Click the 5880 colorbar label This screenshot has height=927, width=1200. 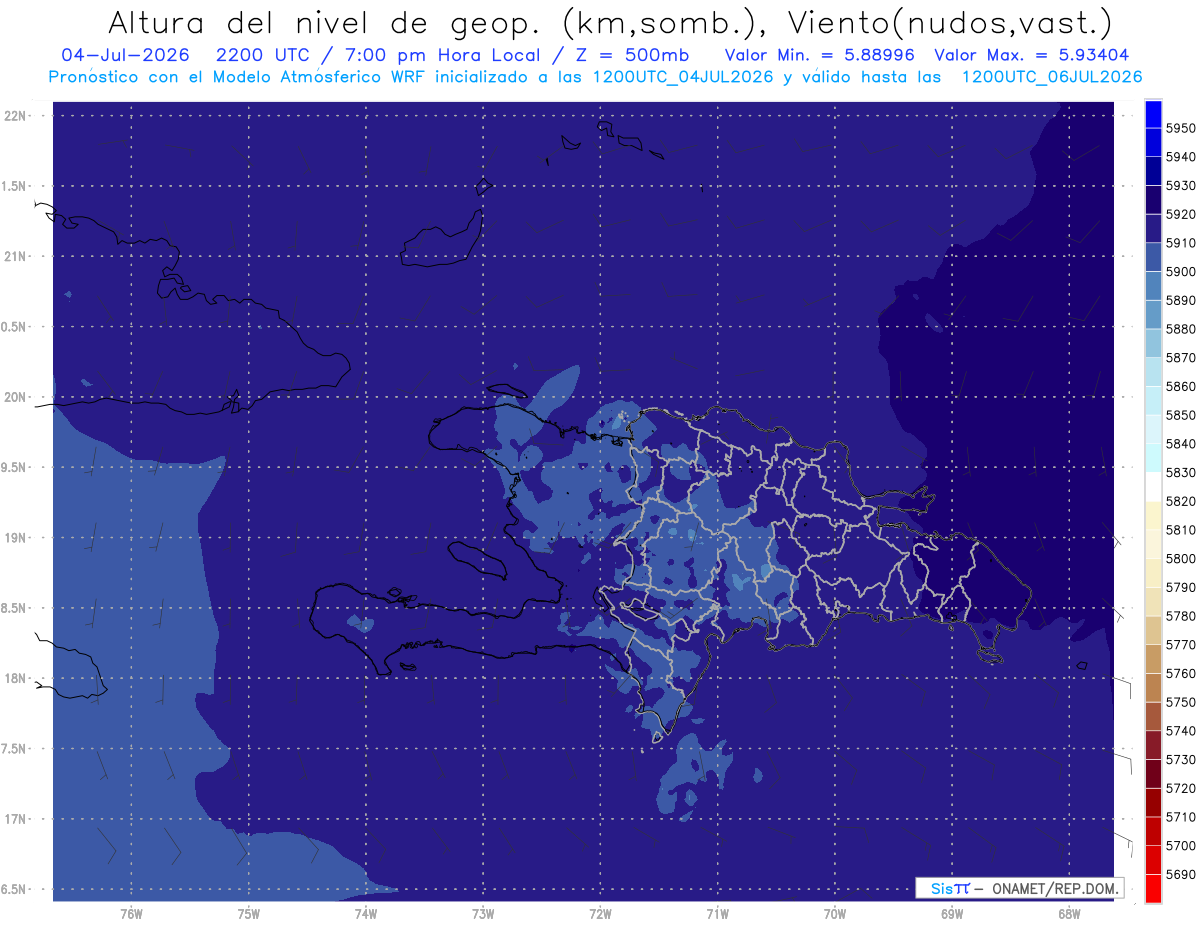[x=1180, y=329]
